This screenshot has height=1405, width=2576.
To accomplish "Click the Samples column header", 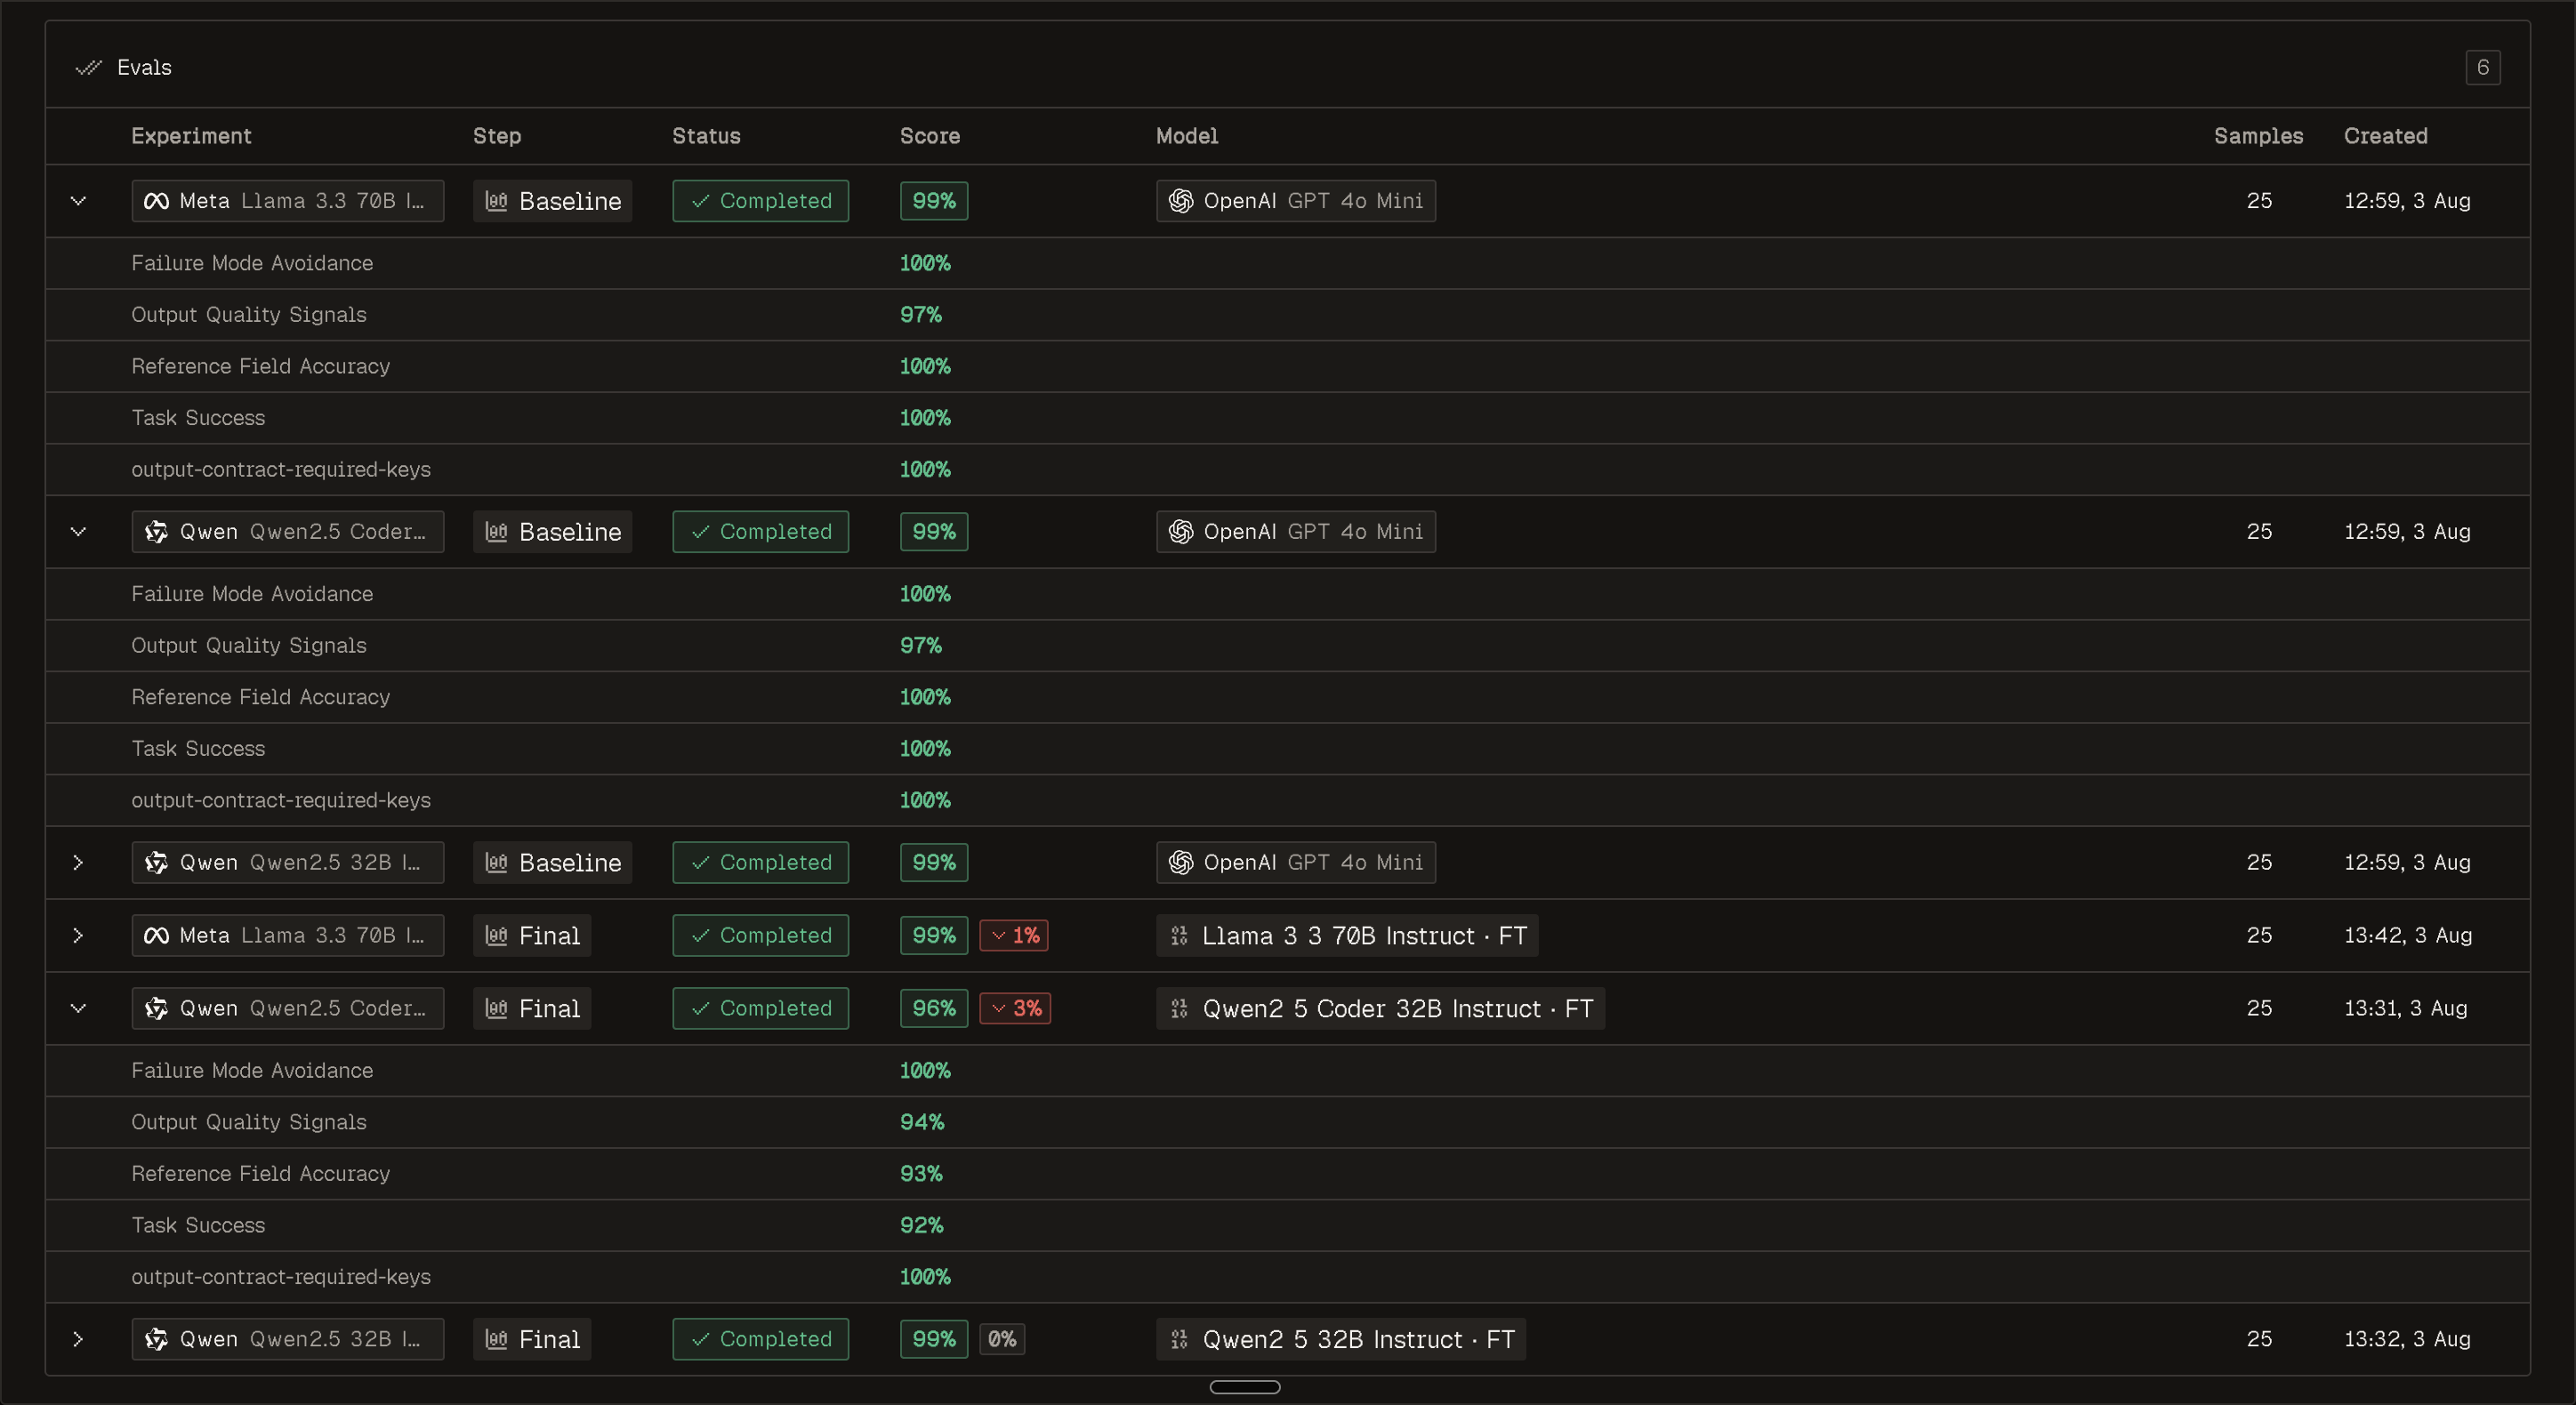I will (2258, 136).
